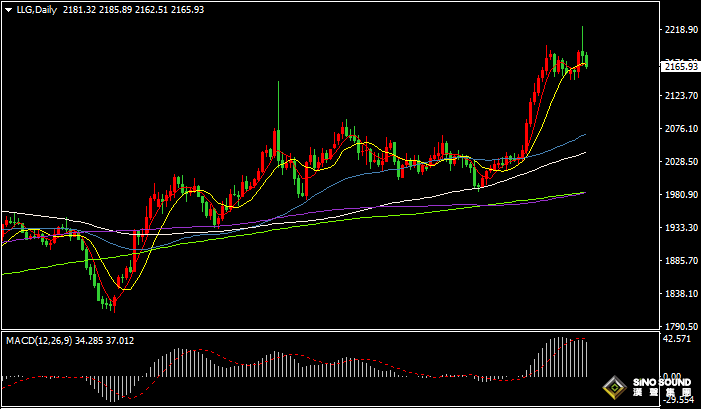The height and width of the screenshot is (409, 701).
Task: Select the 42.571 value on MACD scale
Action: [x=678, y=339]
